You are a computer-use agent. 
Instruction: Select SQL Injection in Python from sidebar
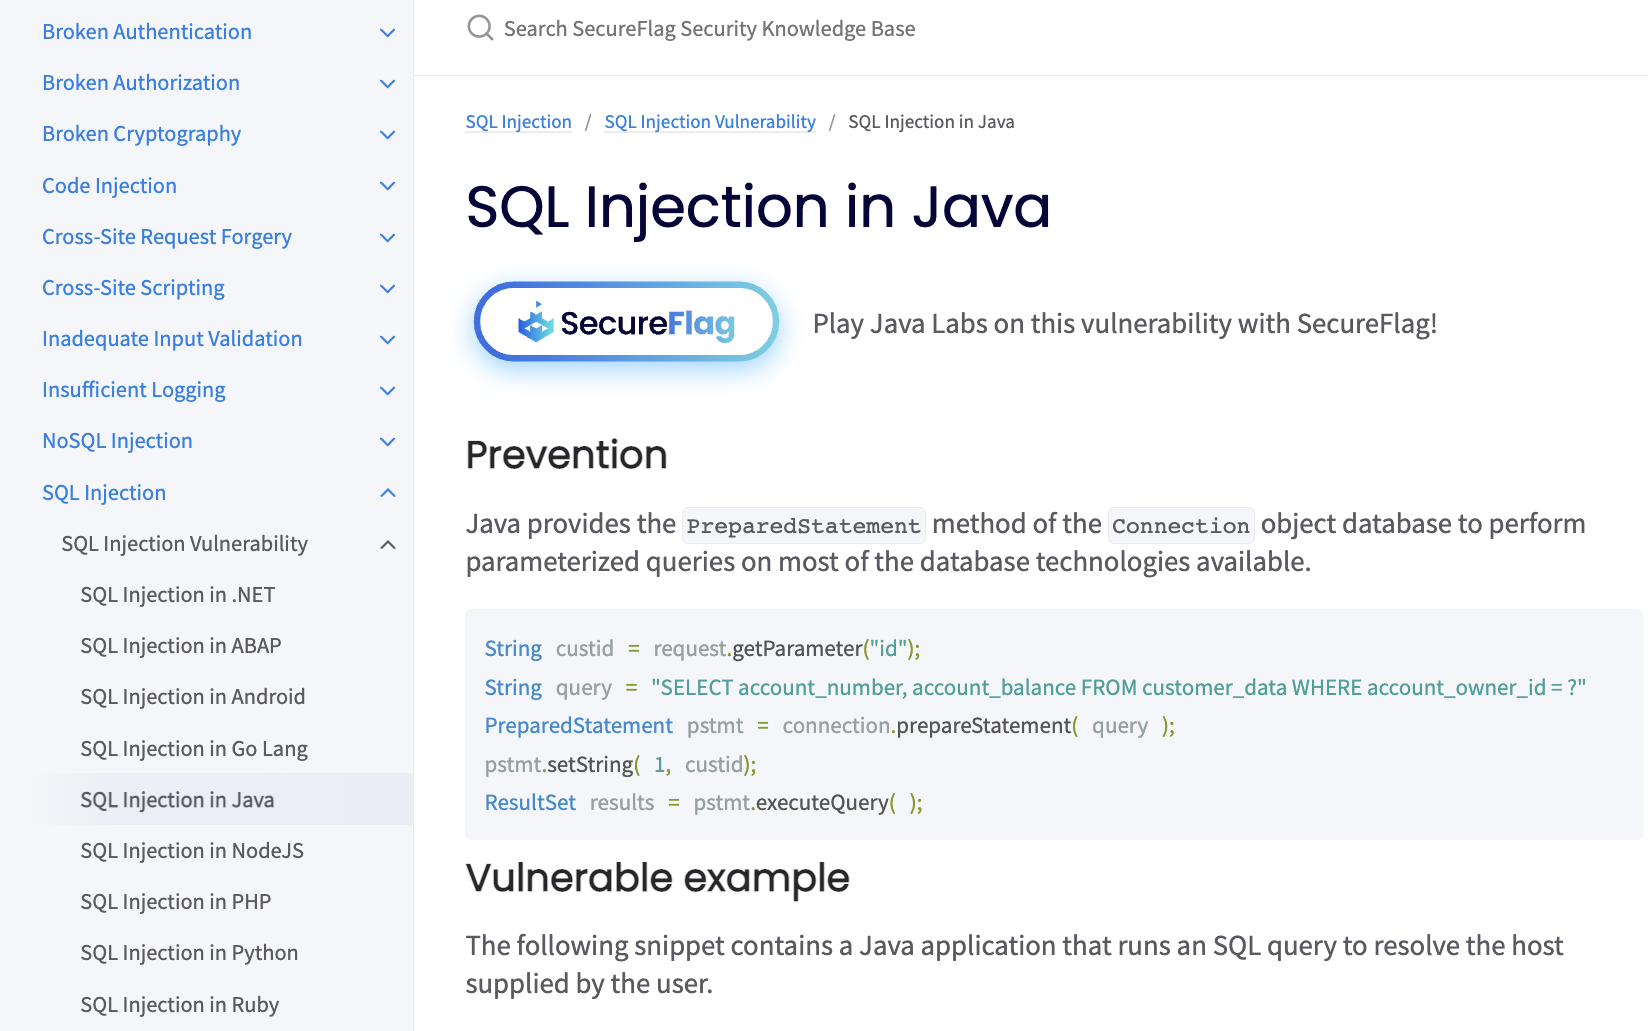pyautogui.click(x=189, y=952)
